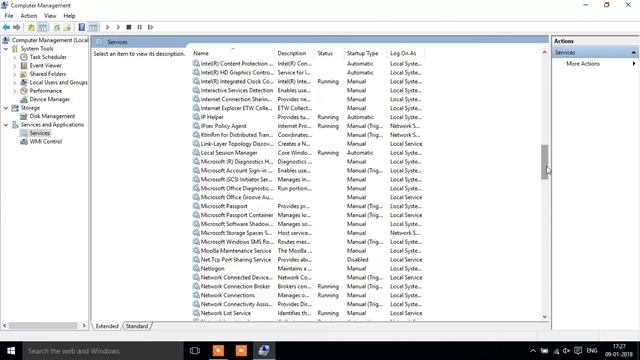Screen dimensions: 640x360
Task: Select WMI Control in the tree
Action: [45, 142]
